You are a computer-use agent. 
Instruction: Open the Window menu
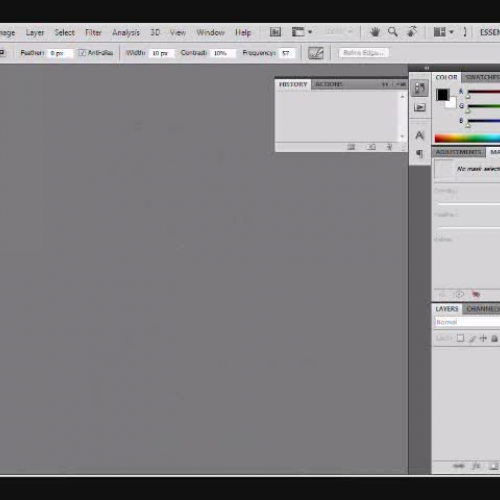tap(210, 32)
